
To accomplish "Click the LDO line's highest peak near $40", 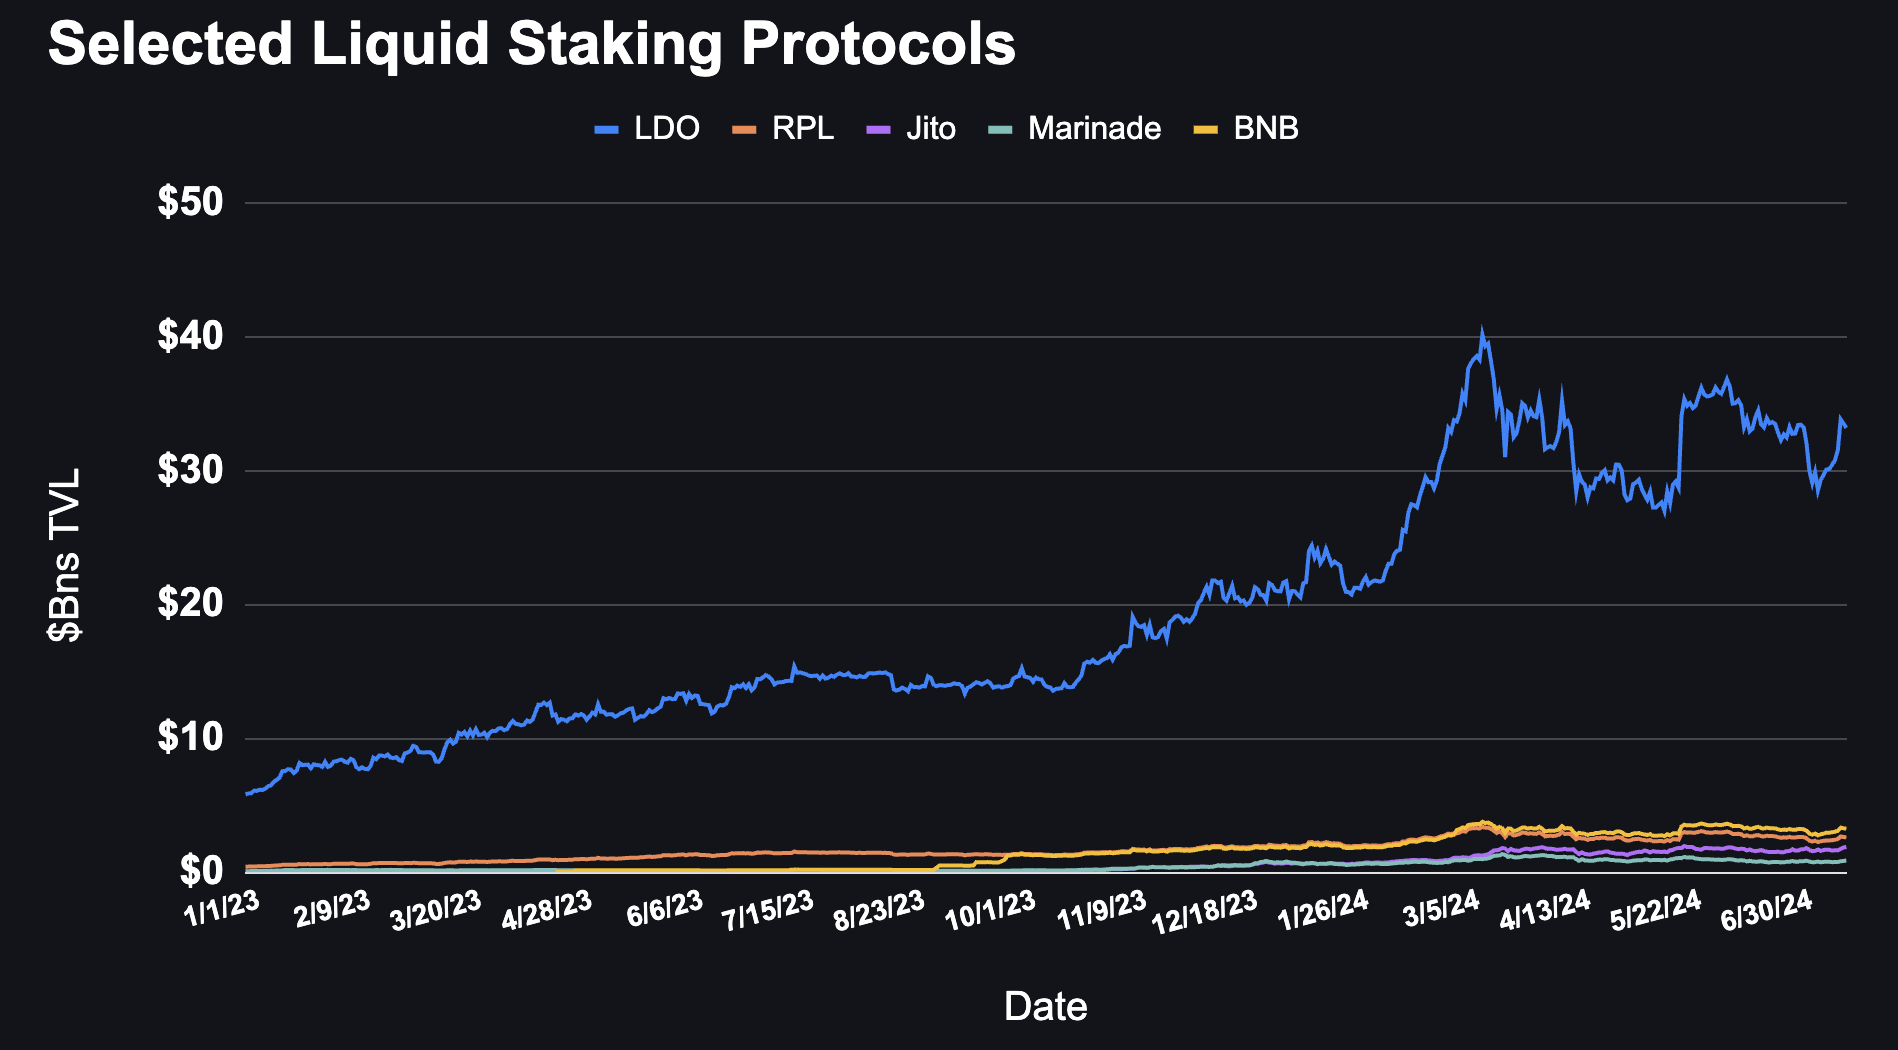I will pyautogui.click(x=1481, y=333).
